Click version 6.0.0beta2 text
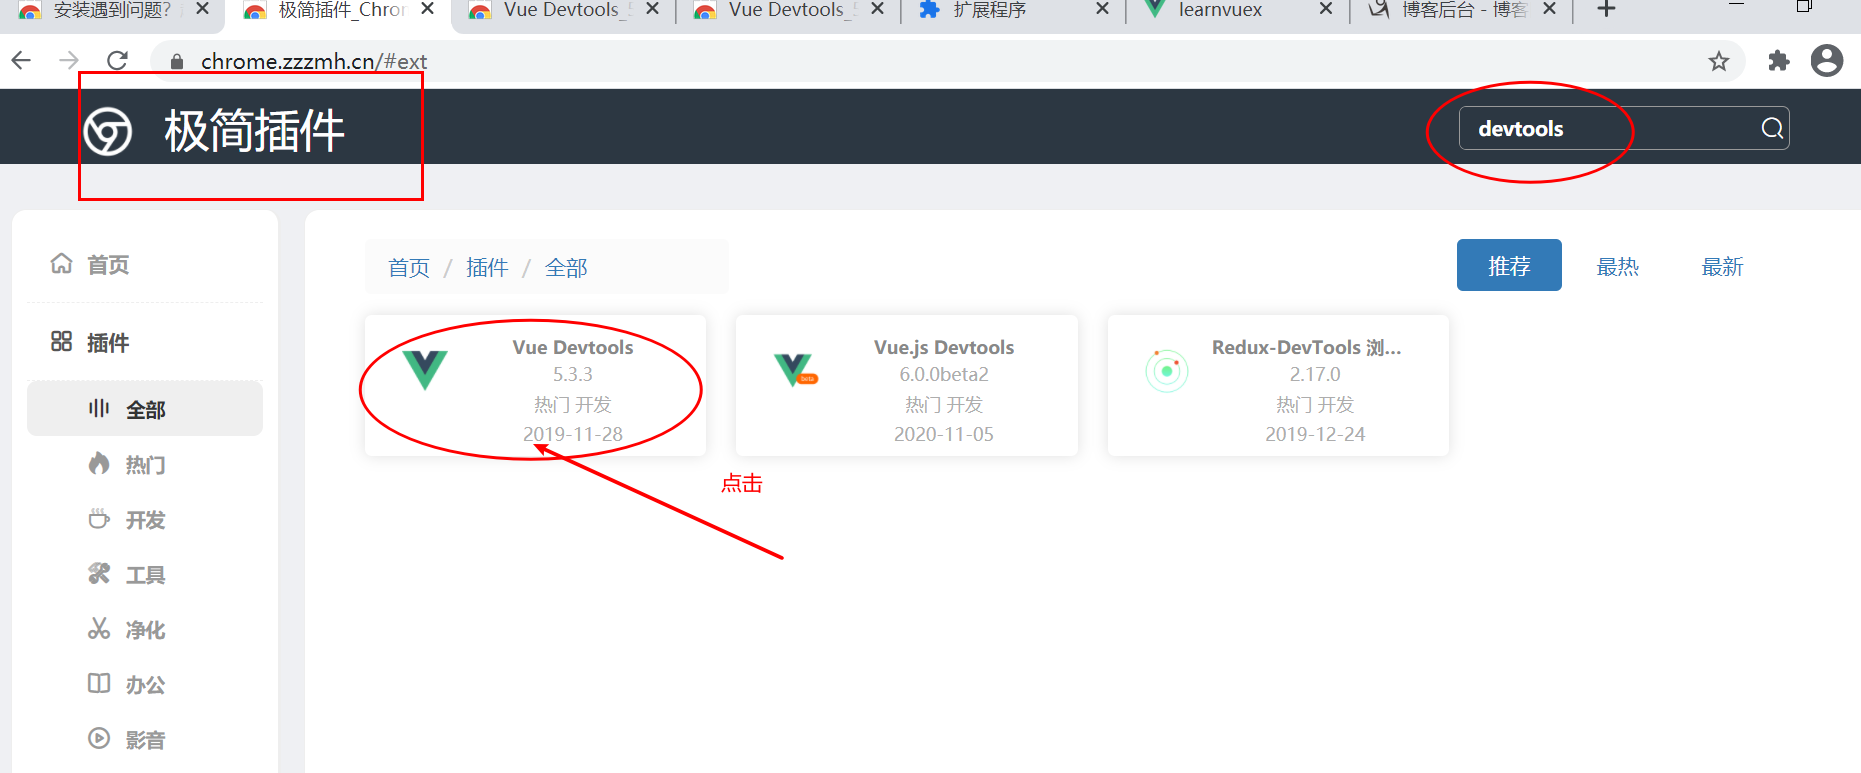This screenshot has width=1861, height=773. click(944, 374)
